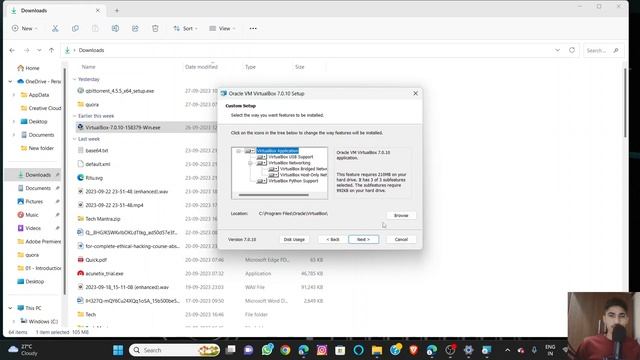The height and width of the screenshot is (360, 640).
Task: Go up one folder level
Action: pyautogui.click(x=51, y=50)
